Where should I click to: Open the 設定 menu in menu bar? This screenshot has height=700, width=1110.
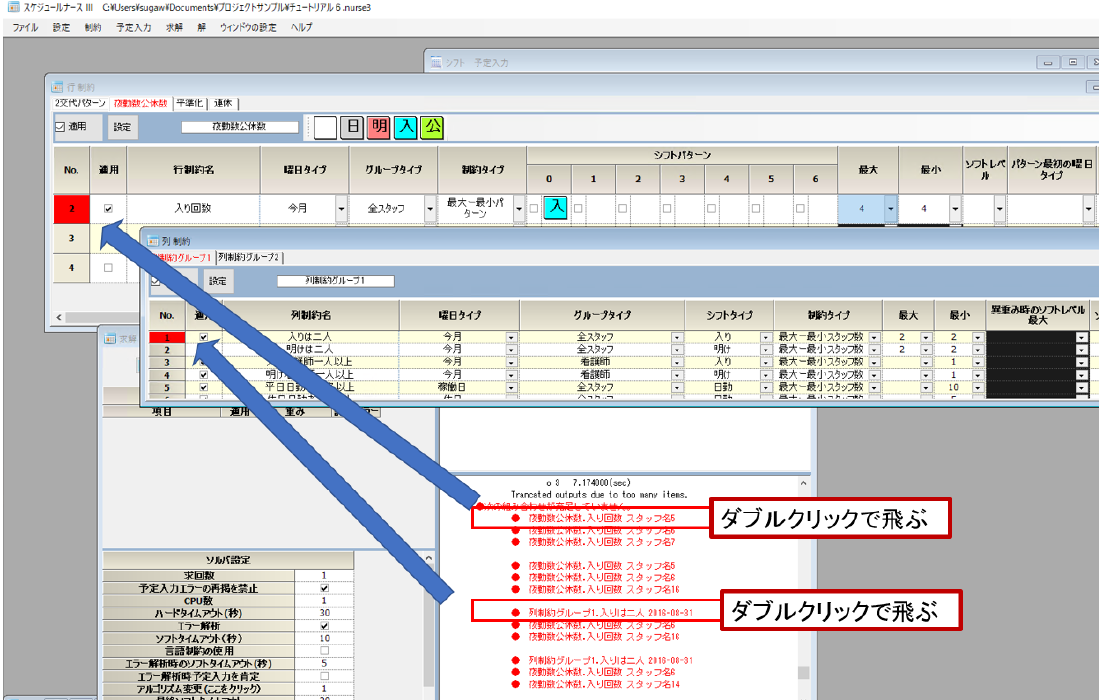[62, 28]
